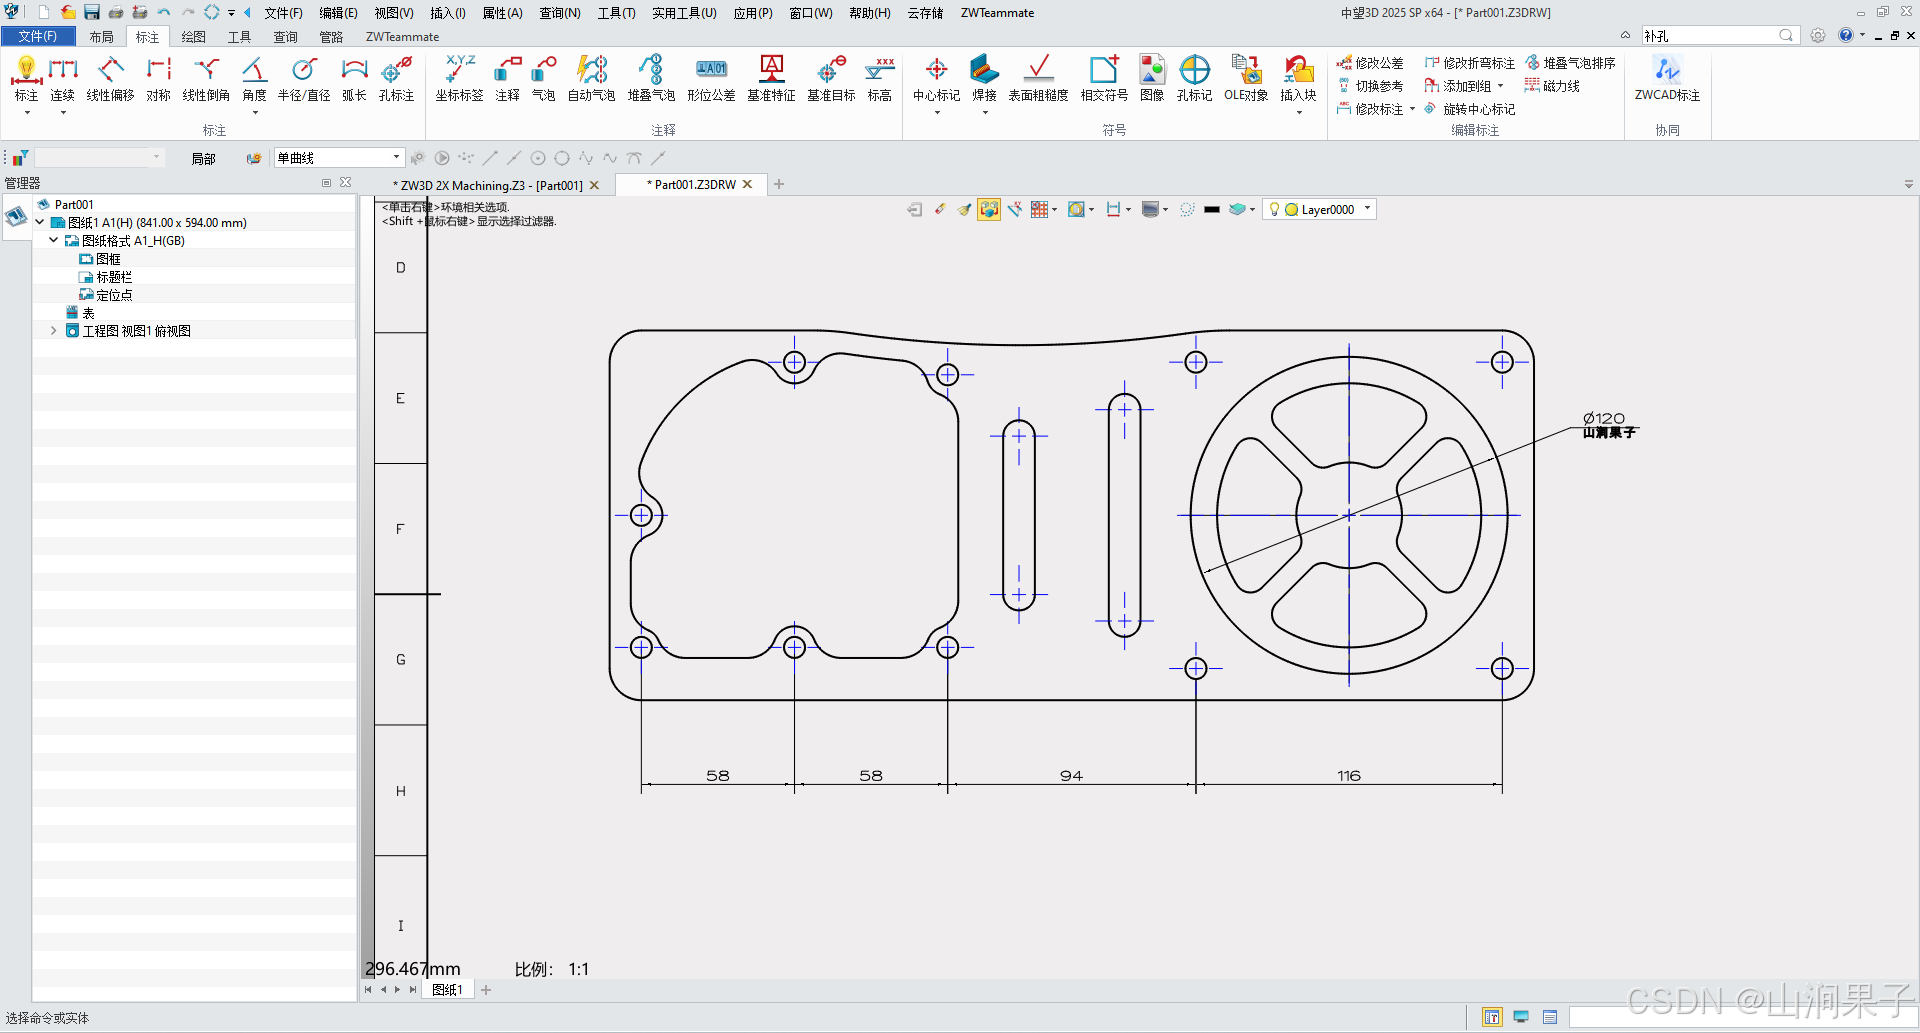Click the 修改折弯标注 button
The height and width of the screenshot is (1033, 1920).
(x=1469, y=63)
